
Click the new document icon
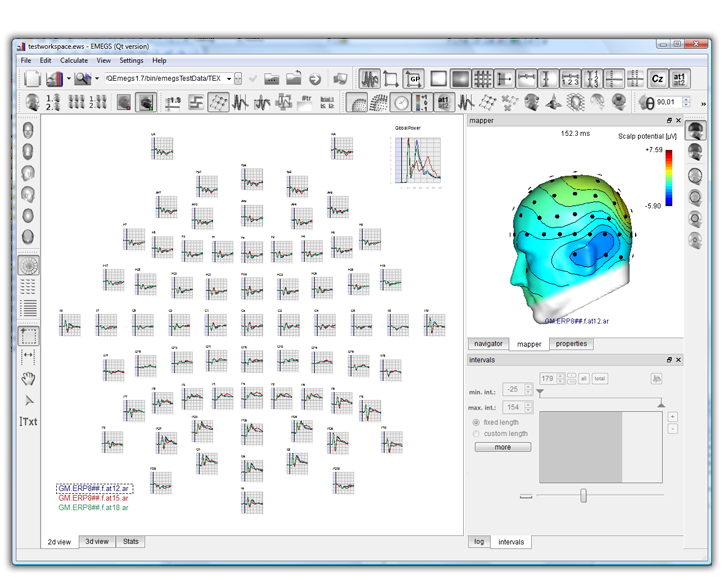pyautogui.click(x=31, y=78)
